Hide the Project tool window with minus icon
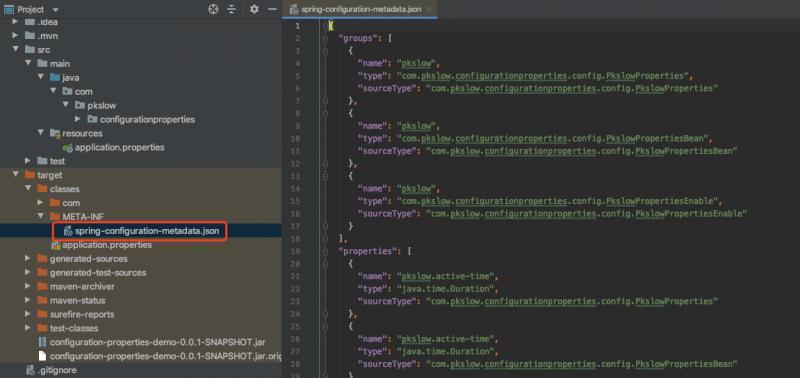Viewport: 800px width, 378px height. coord(272,9)
